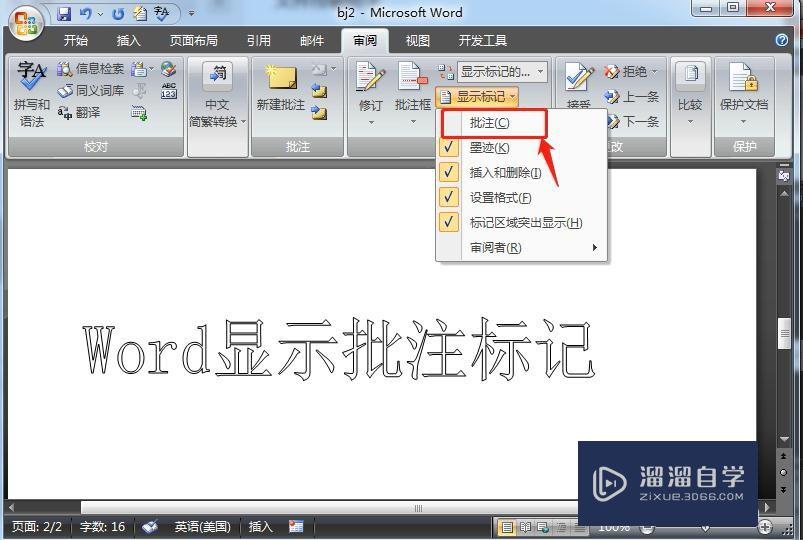Click the zoom in plus button
This screenshot has width=803, height=540.
765,527
